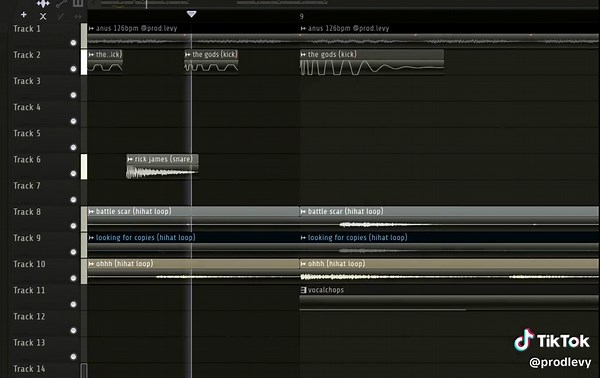The height and width of the screenshot is (378, 600).
Task: Click the dimmed slash icon next to the X
Action: [x=61, y=16]
